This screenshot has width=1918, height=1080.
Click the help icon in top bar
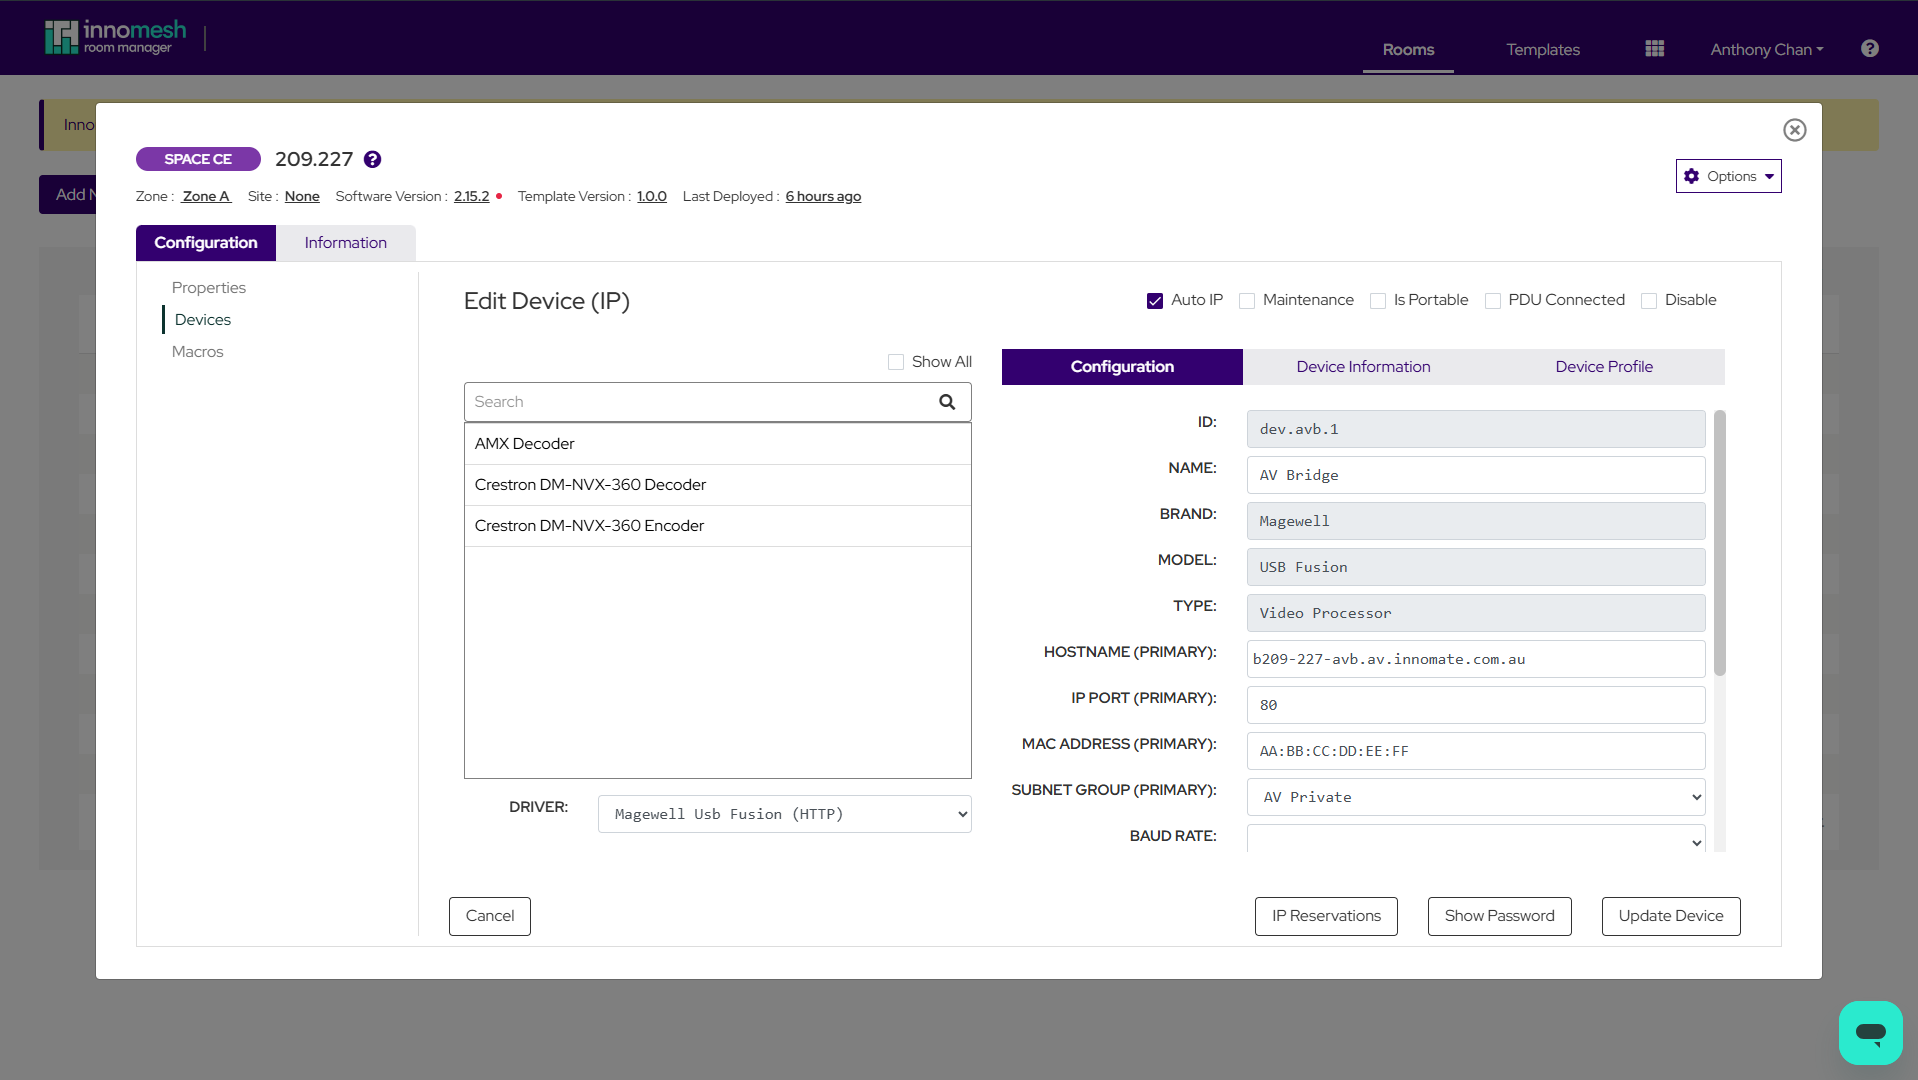(1869, 49)
